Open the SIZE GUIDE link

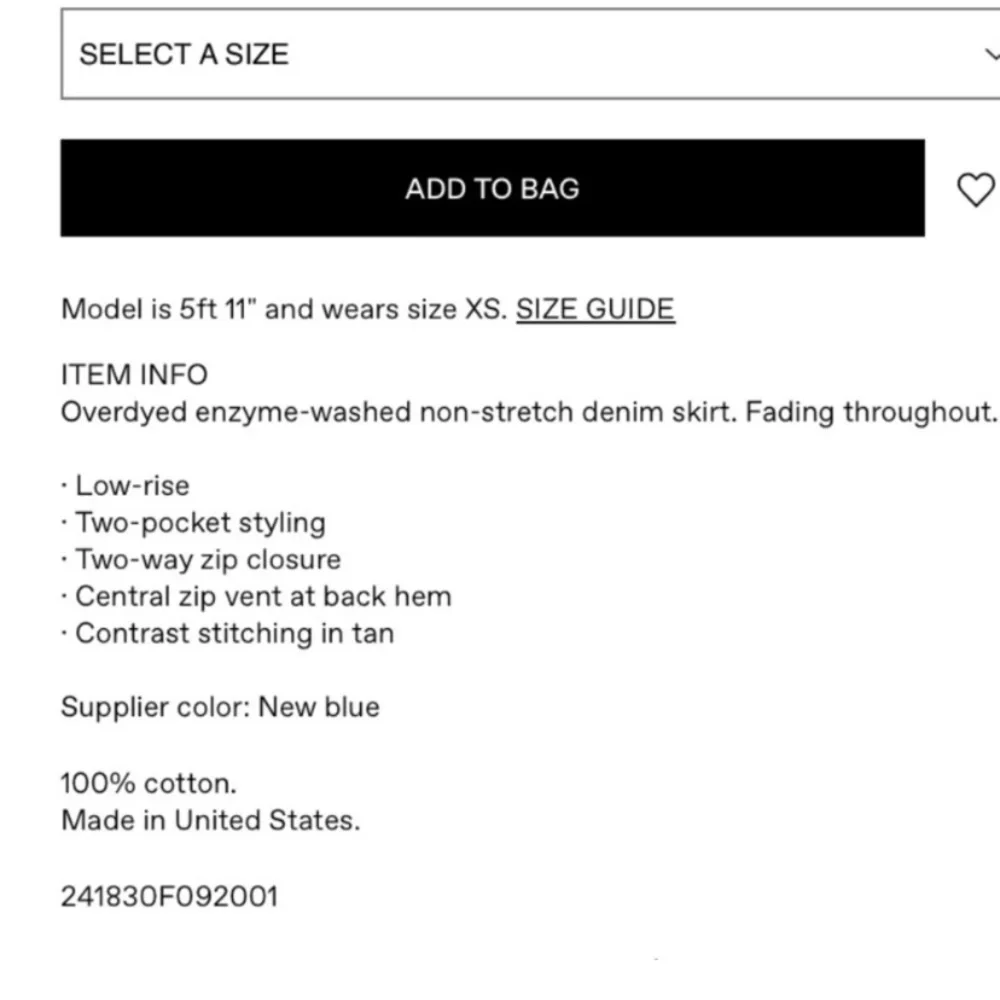pos(595,309)
